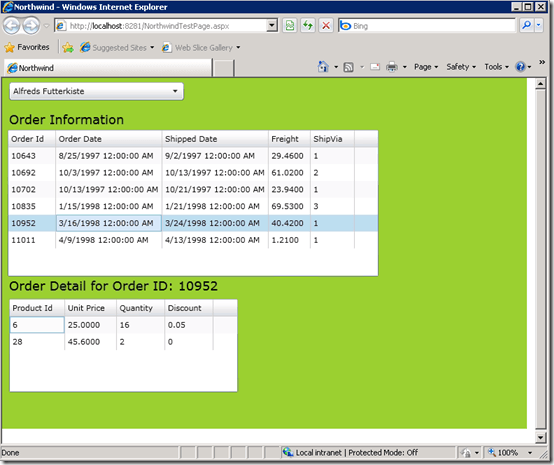Click the red Stop loading icon
554x465 pixels.
pyautogui.click(x=326, y=25)
